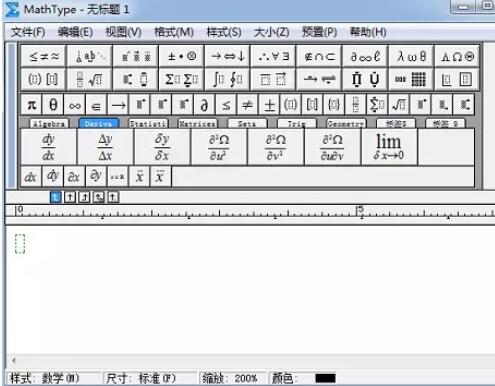Insert square root template from small bar

tap(399, 105)
